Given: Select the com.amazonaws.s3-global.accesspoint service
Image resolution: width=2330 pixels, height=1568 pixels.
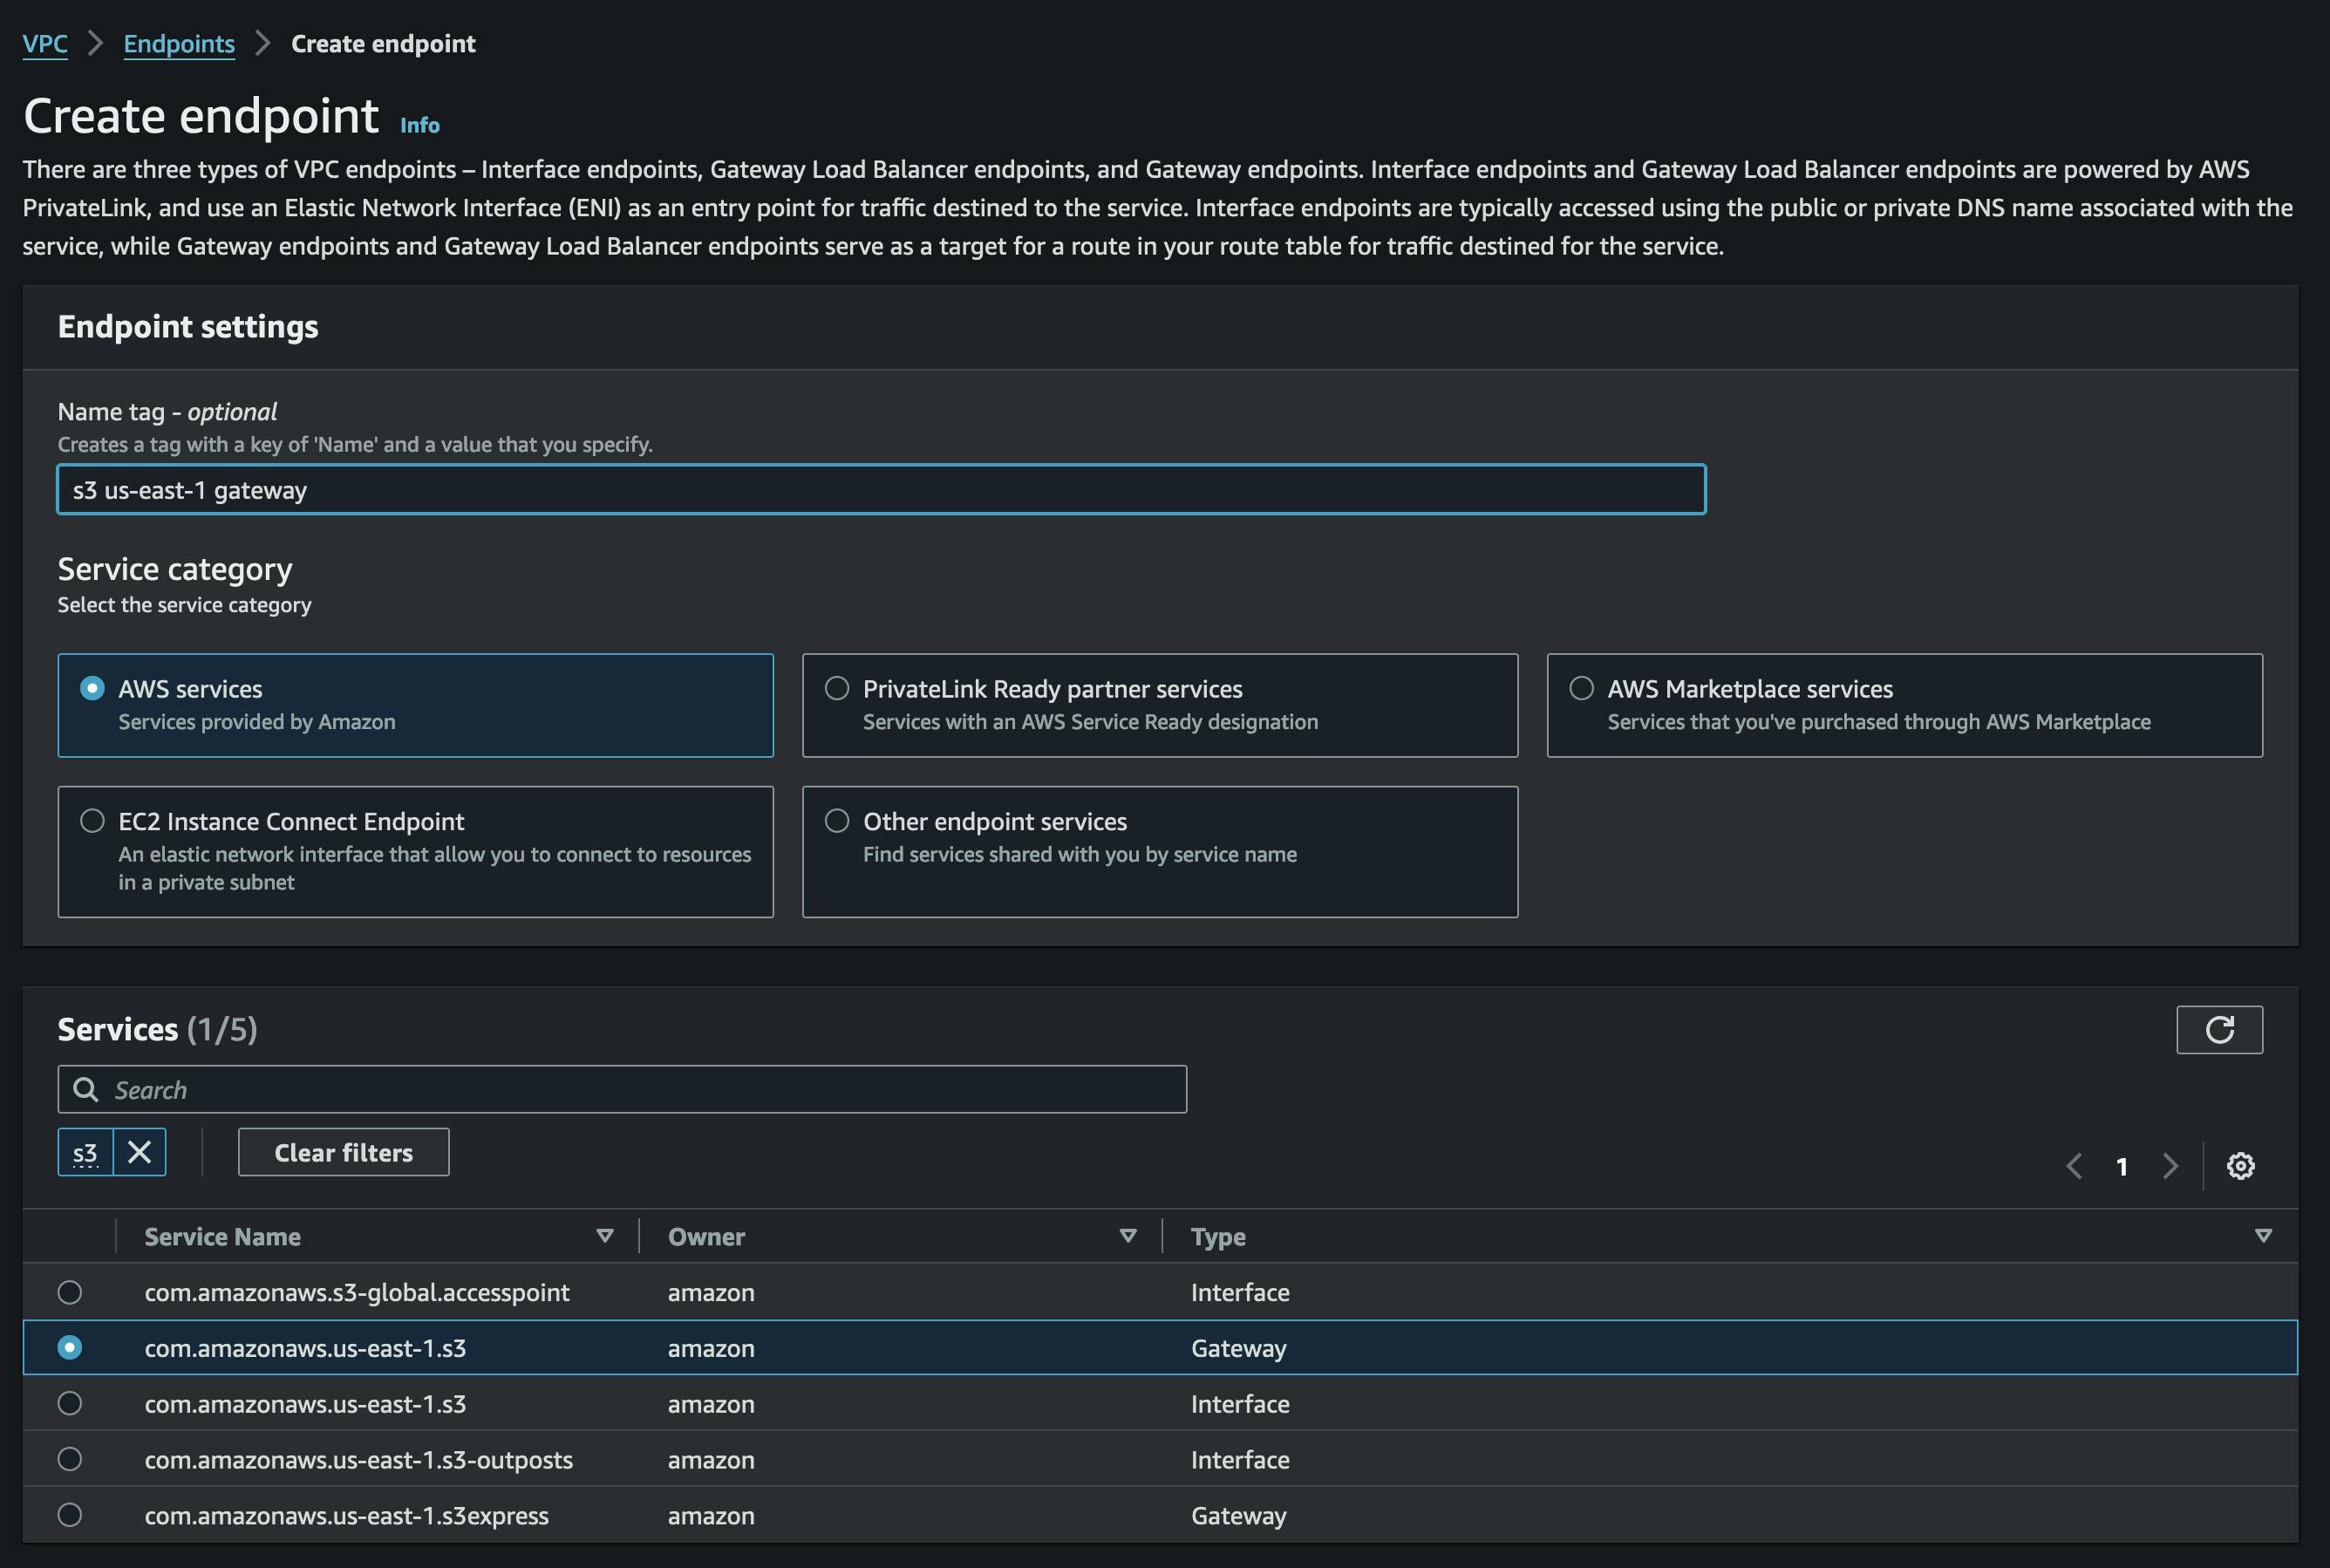Looking at the screenshot, I should [x=70, y=1292].
